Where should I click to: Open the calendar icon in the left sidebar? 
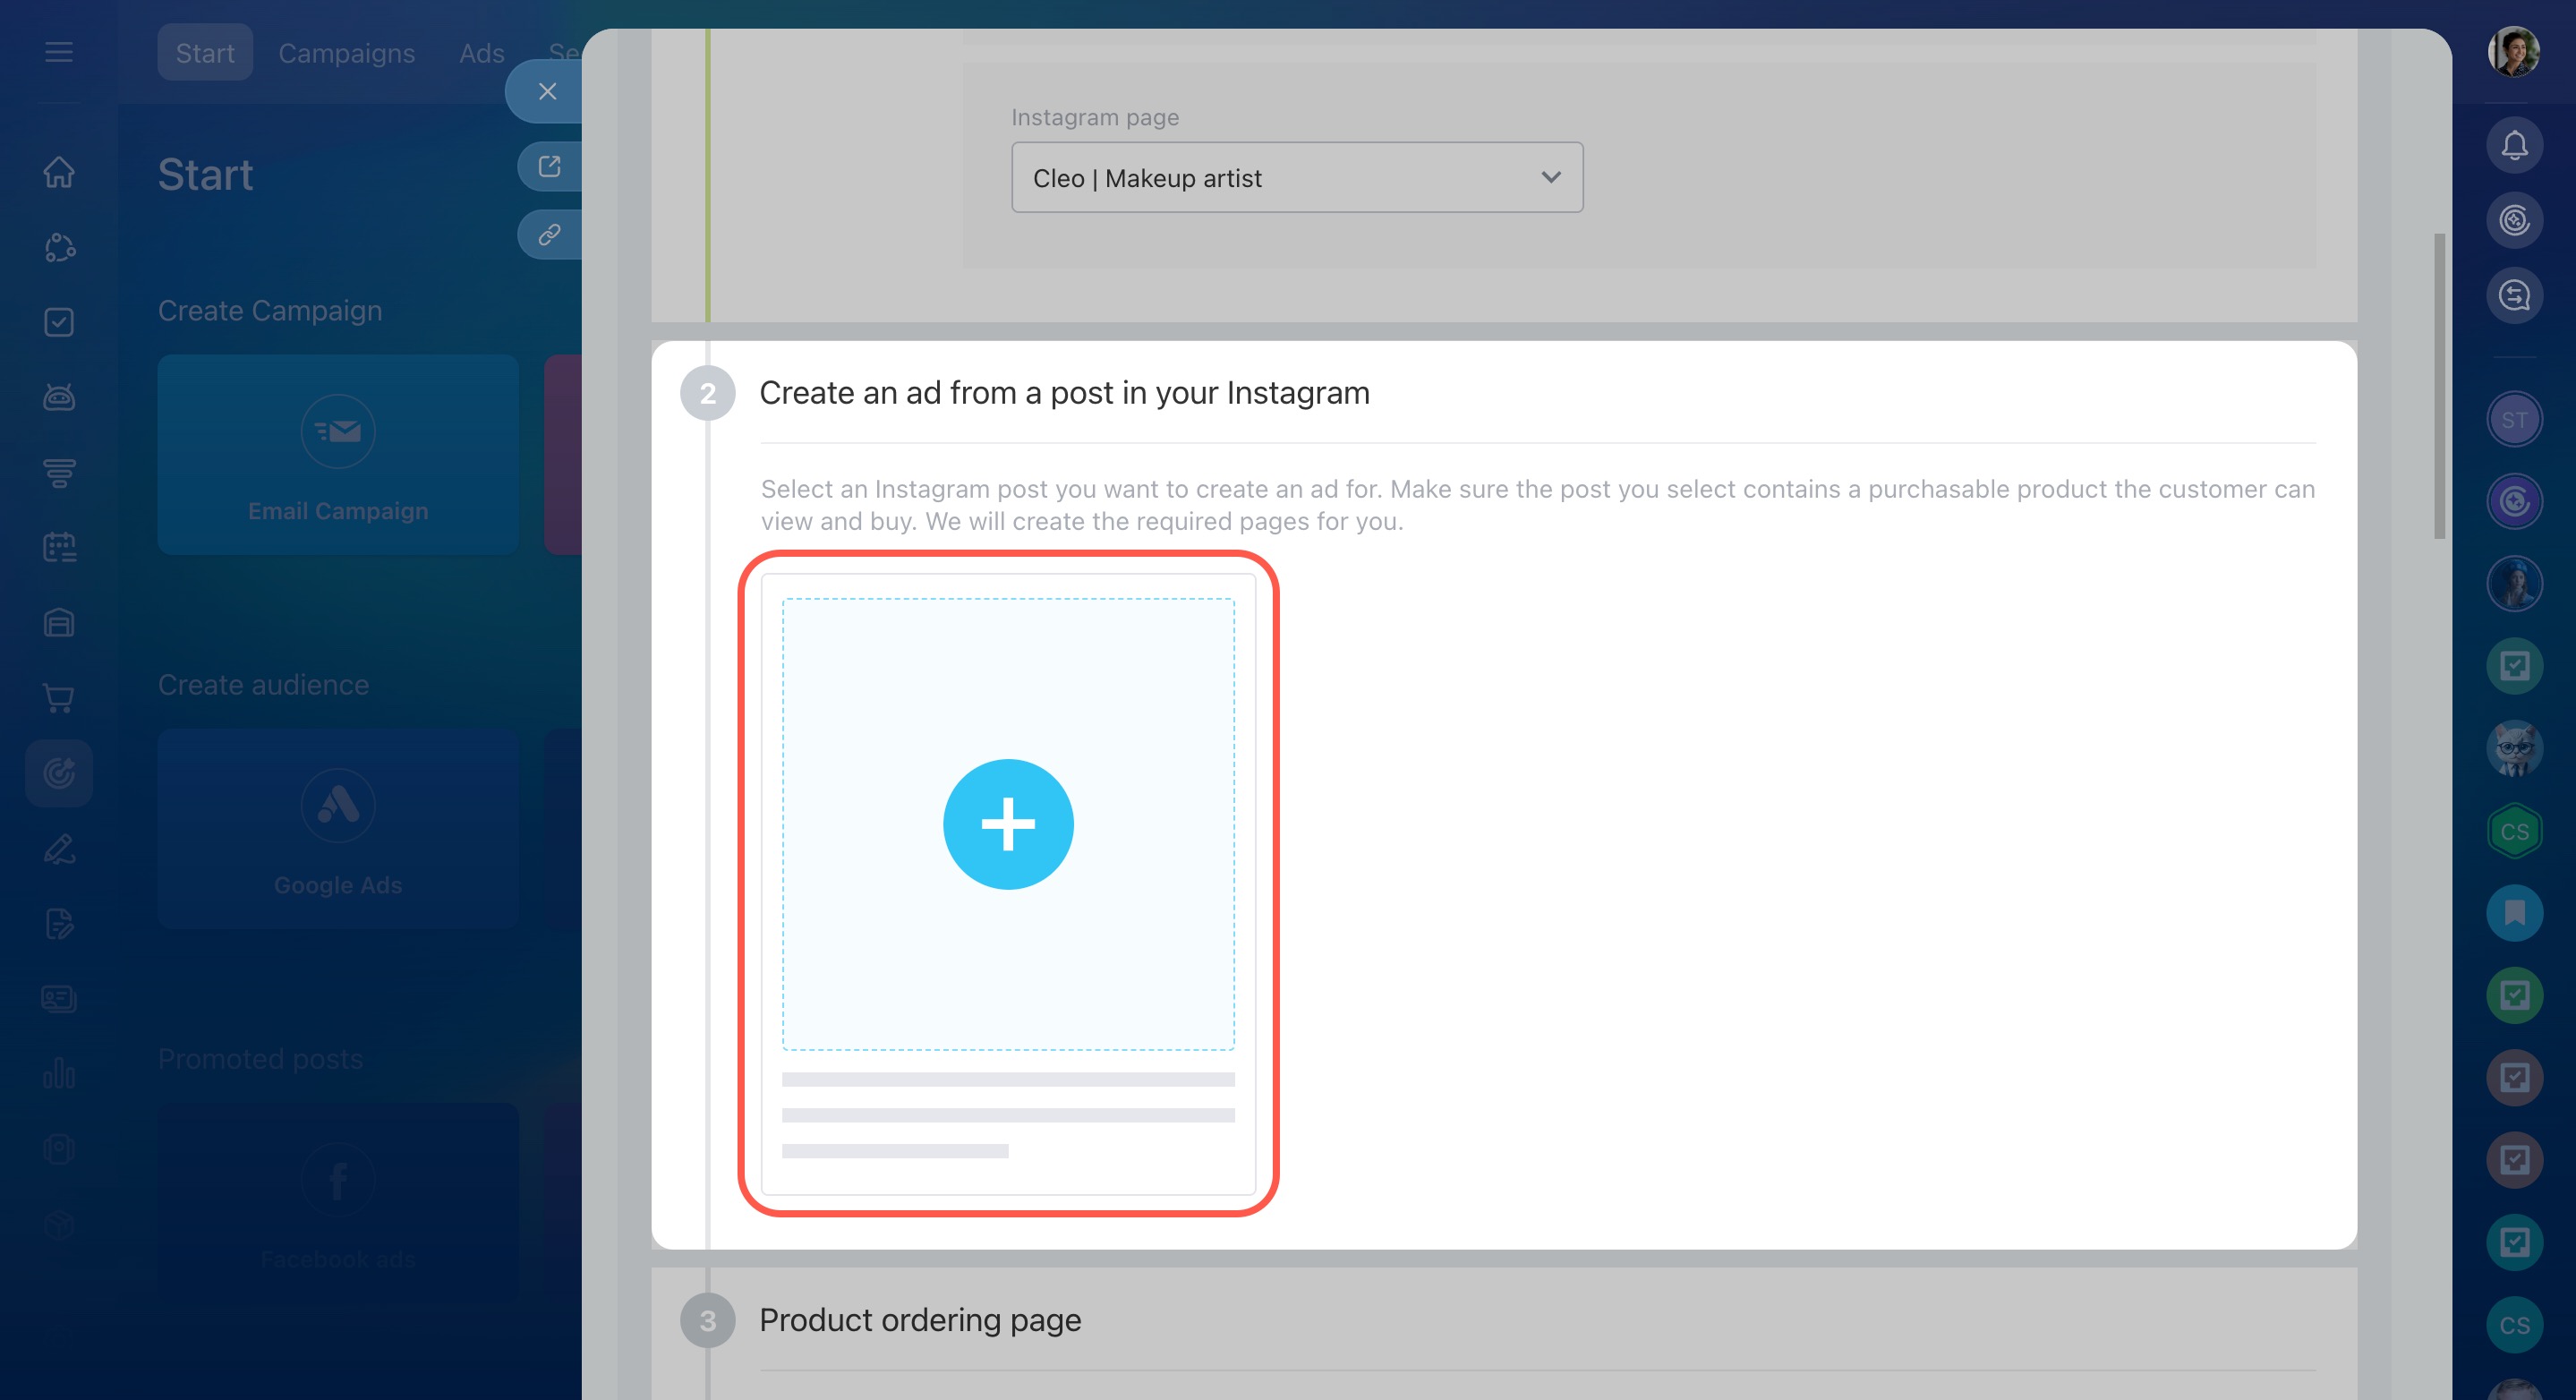[59, 547]
